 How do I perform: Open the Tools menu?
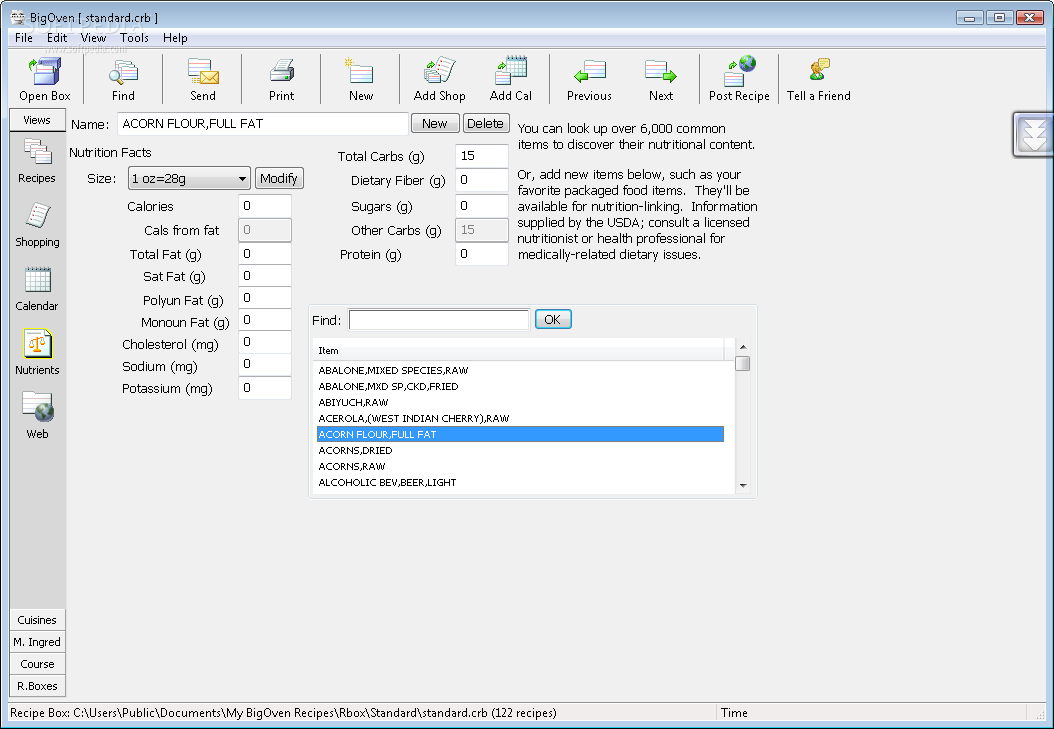pos(134,38)
